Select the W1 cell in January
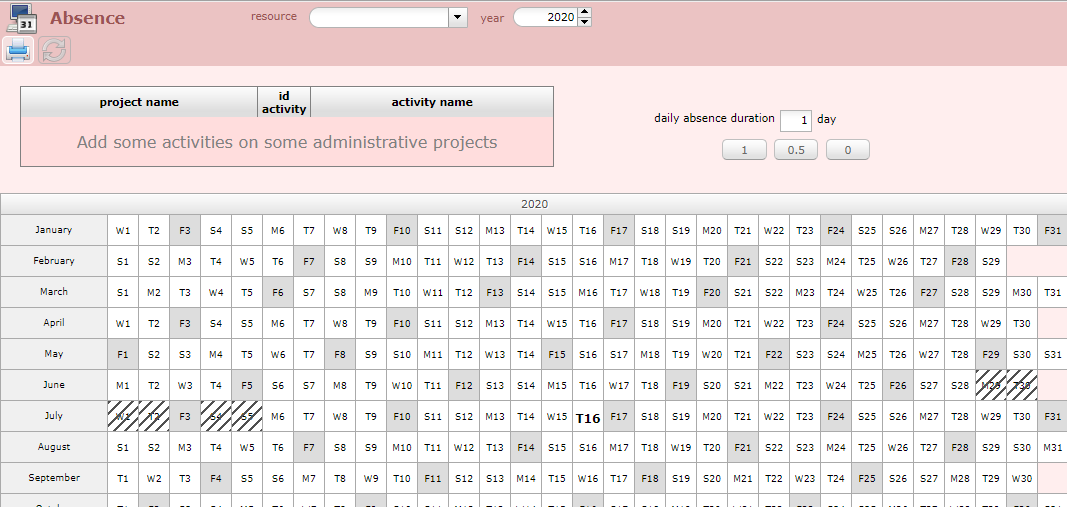Image resolution: width=1067 pixels, height=507 pixels. (123, 230)
